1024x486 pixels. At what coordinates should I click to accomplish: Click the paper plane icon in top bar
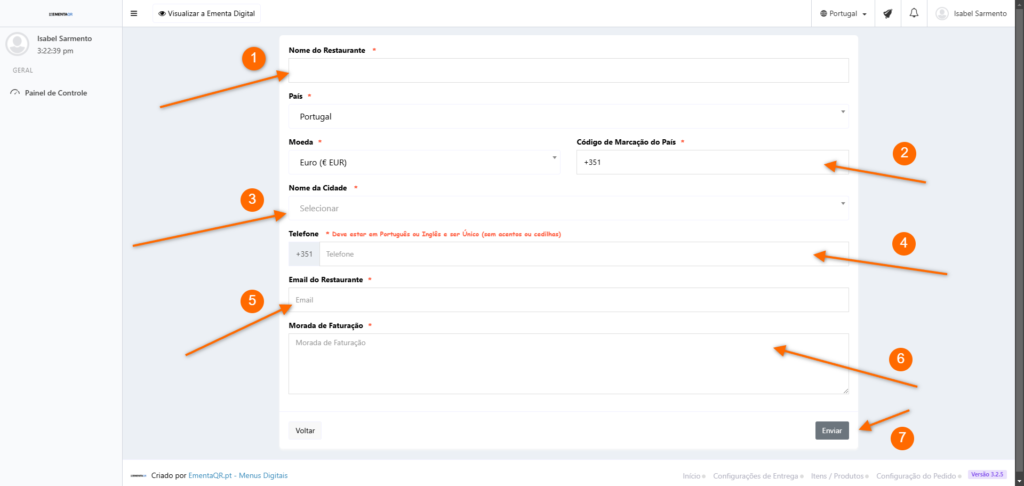pos(887,14)
